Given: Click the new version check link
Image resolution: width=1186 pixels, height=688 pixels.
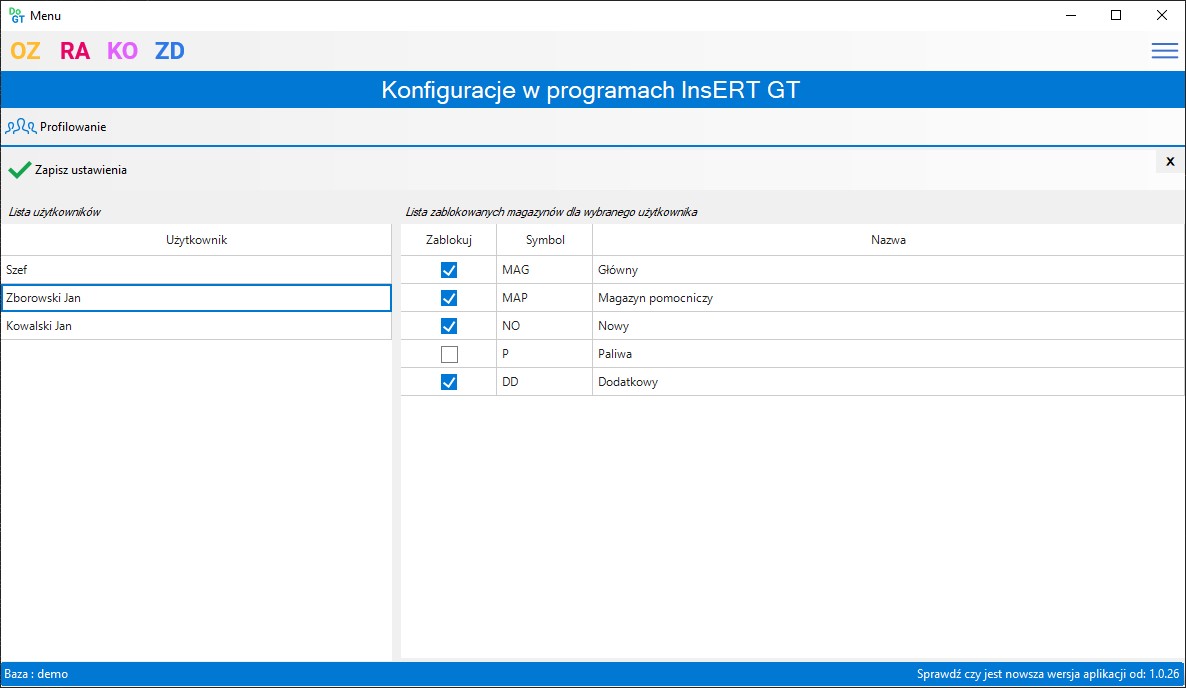Looking at the screenshot, I should (x=1048, y=674).
